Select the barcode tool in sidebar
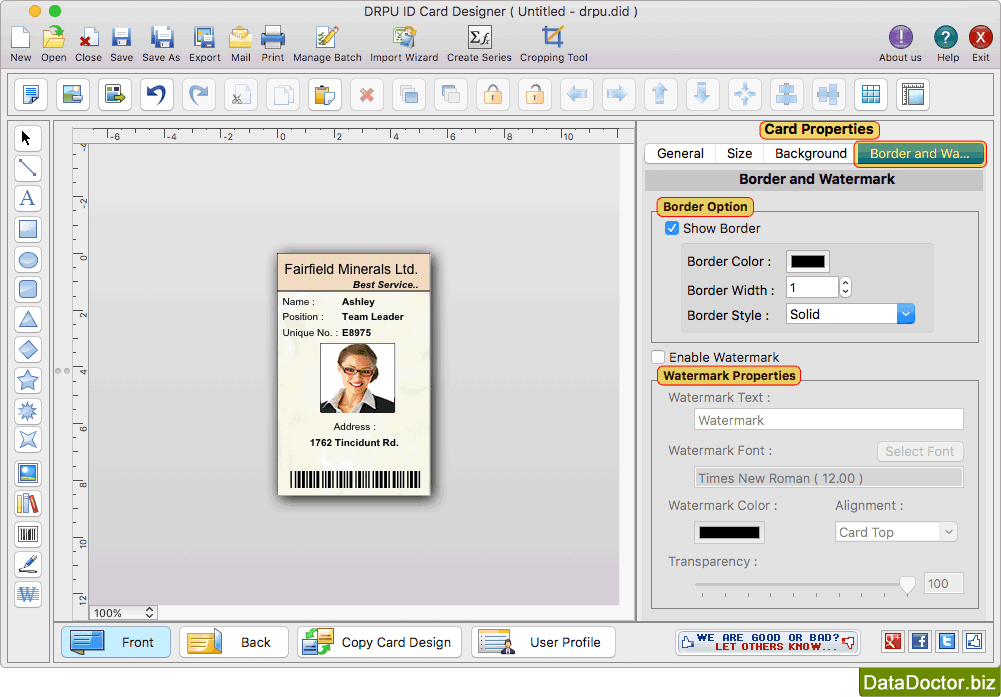Image resolution: width=1001 pixels, height=697 pixels. coord(28,534)
